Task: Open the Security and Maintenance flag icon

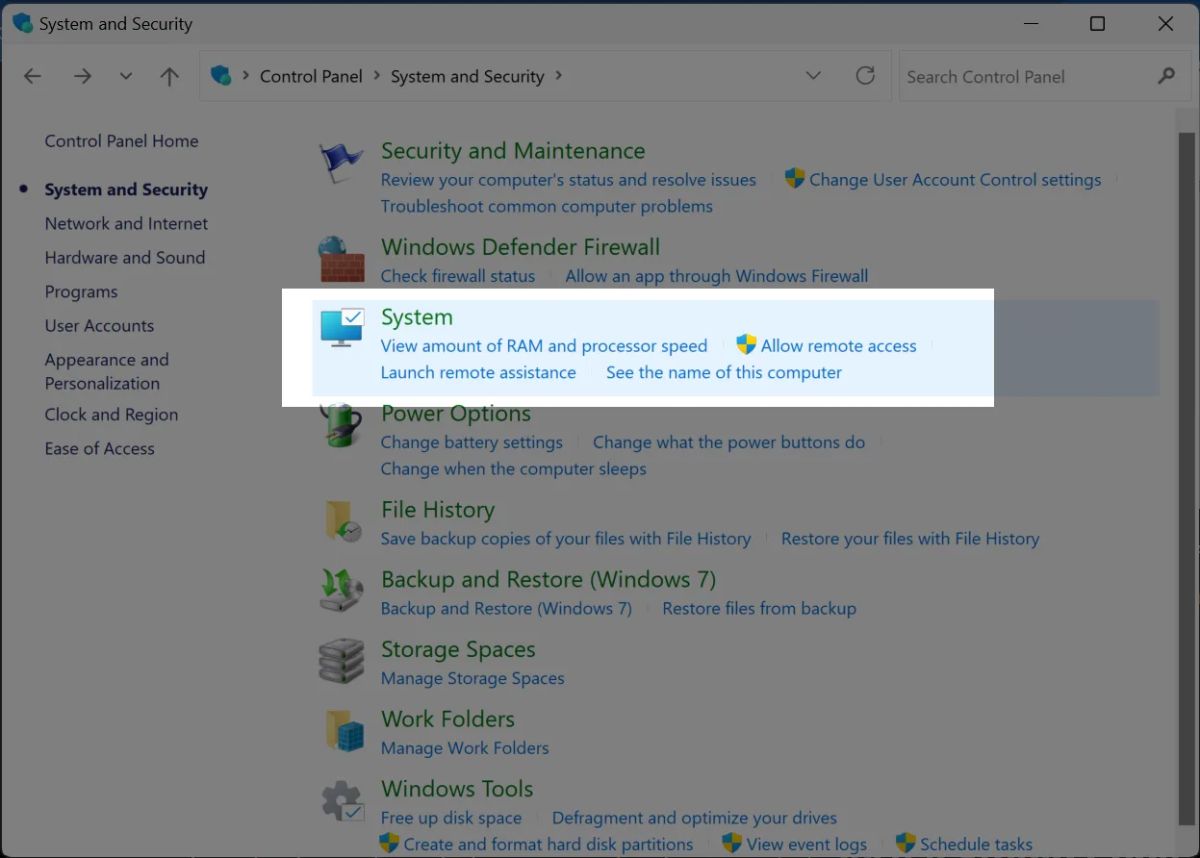Action: (341, 163)
